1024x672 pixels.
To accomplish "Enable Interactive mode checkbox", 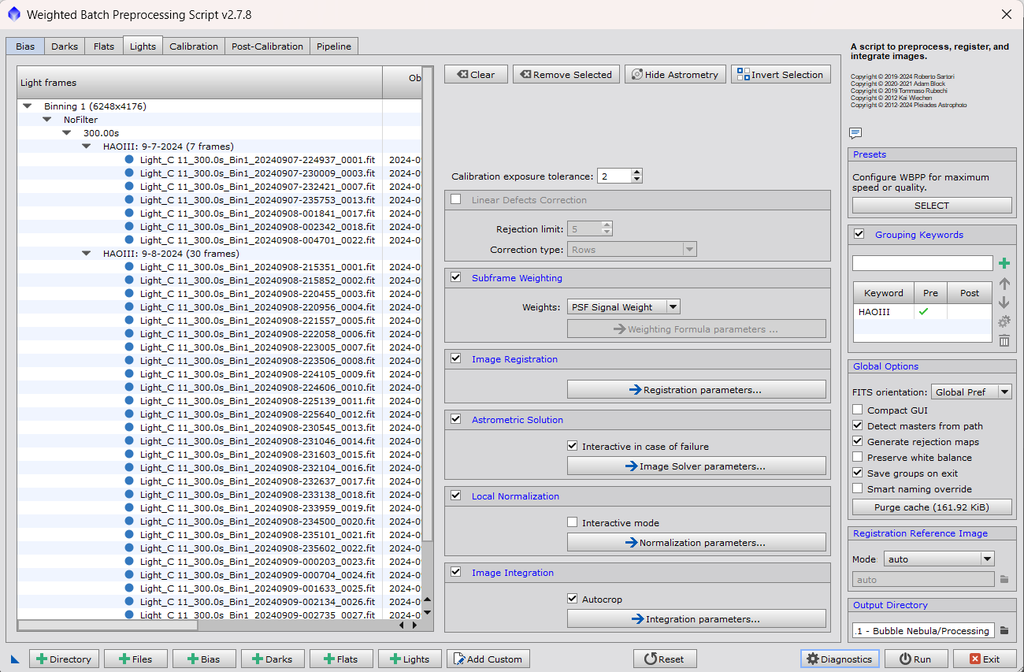I will (573, 522).
